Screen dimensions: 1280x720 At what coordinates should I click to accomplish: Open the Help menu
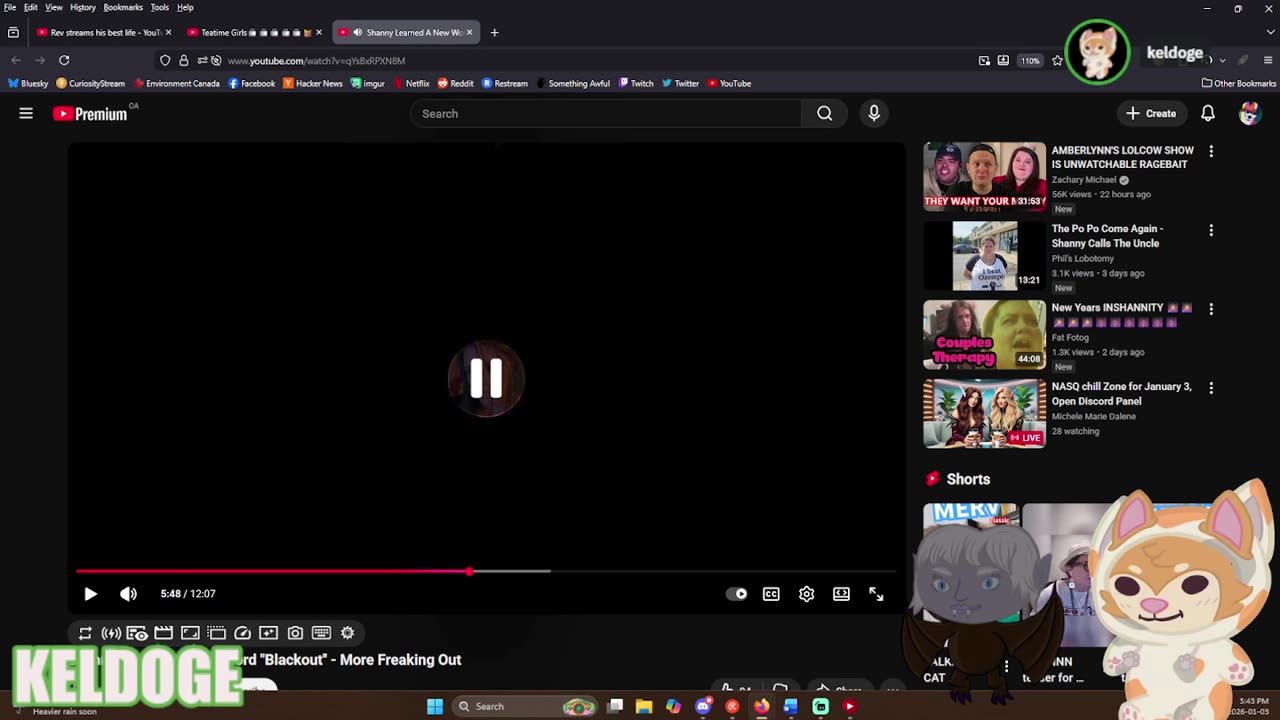point(185,7)
